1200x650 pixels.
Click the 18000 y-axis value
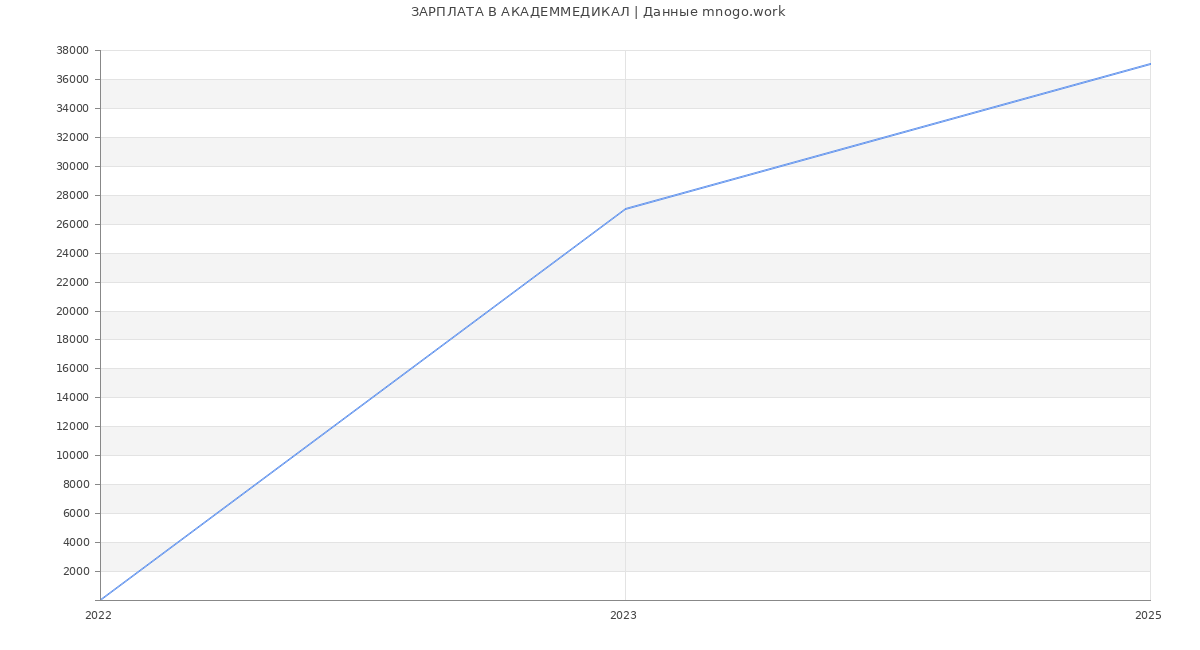(x=72, y=340)
